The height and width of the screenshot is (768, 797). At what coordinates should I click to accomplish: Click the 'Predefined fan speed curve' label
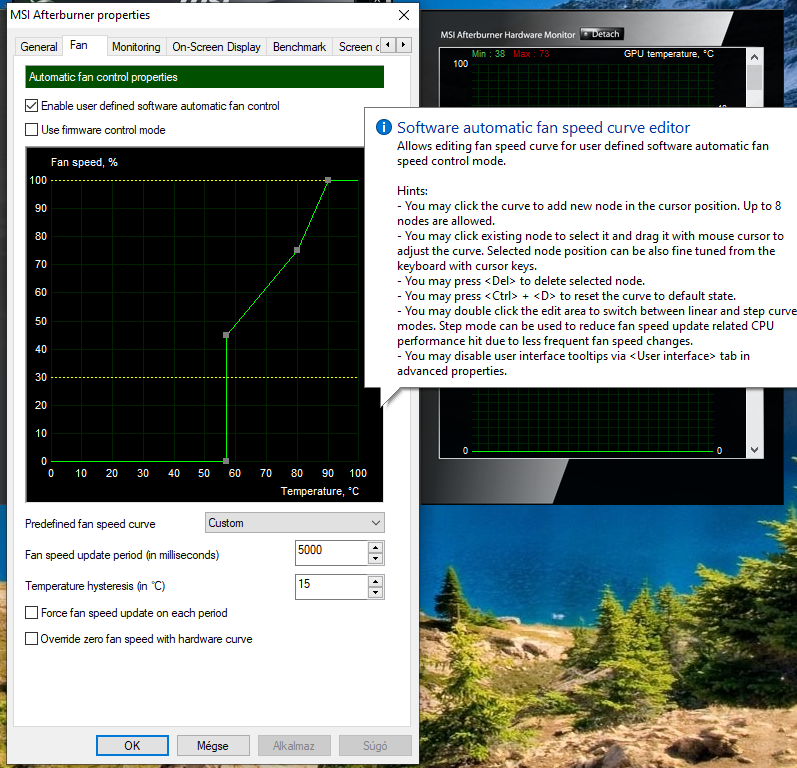click(x=90, y=524)
